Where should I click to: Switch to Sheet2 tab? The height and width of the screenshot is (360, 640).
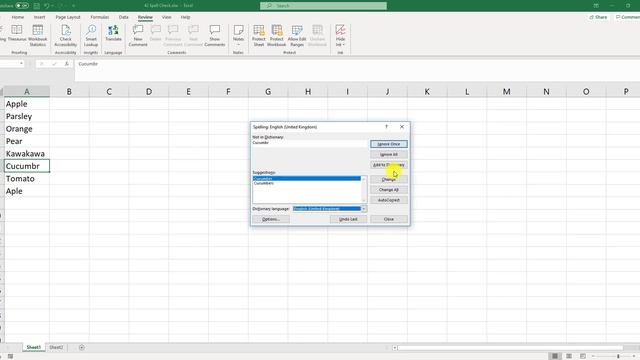tap(56, 347)
